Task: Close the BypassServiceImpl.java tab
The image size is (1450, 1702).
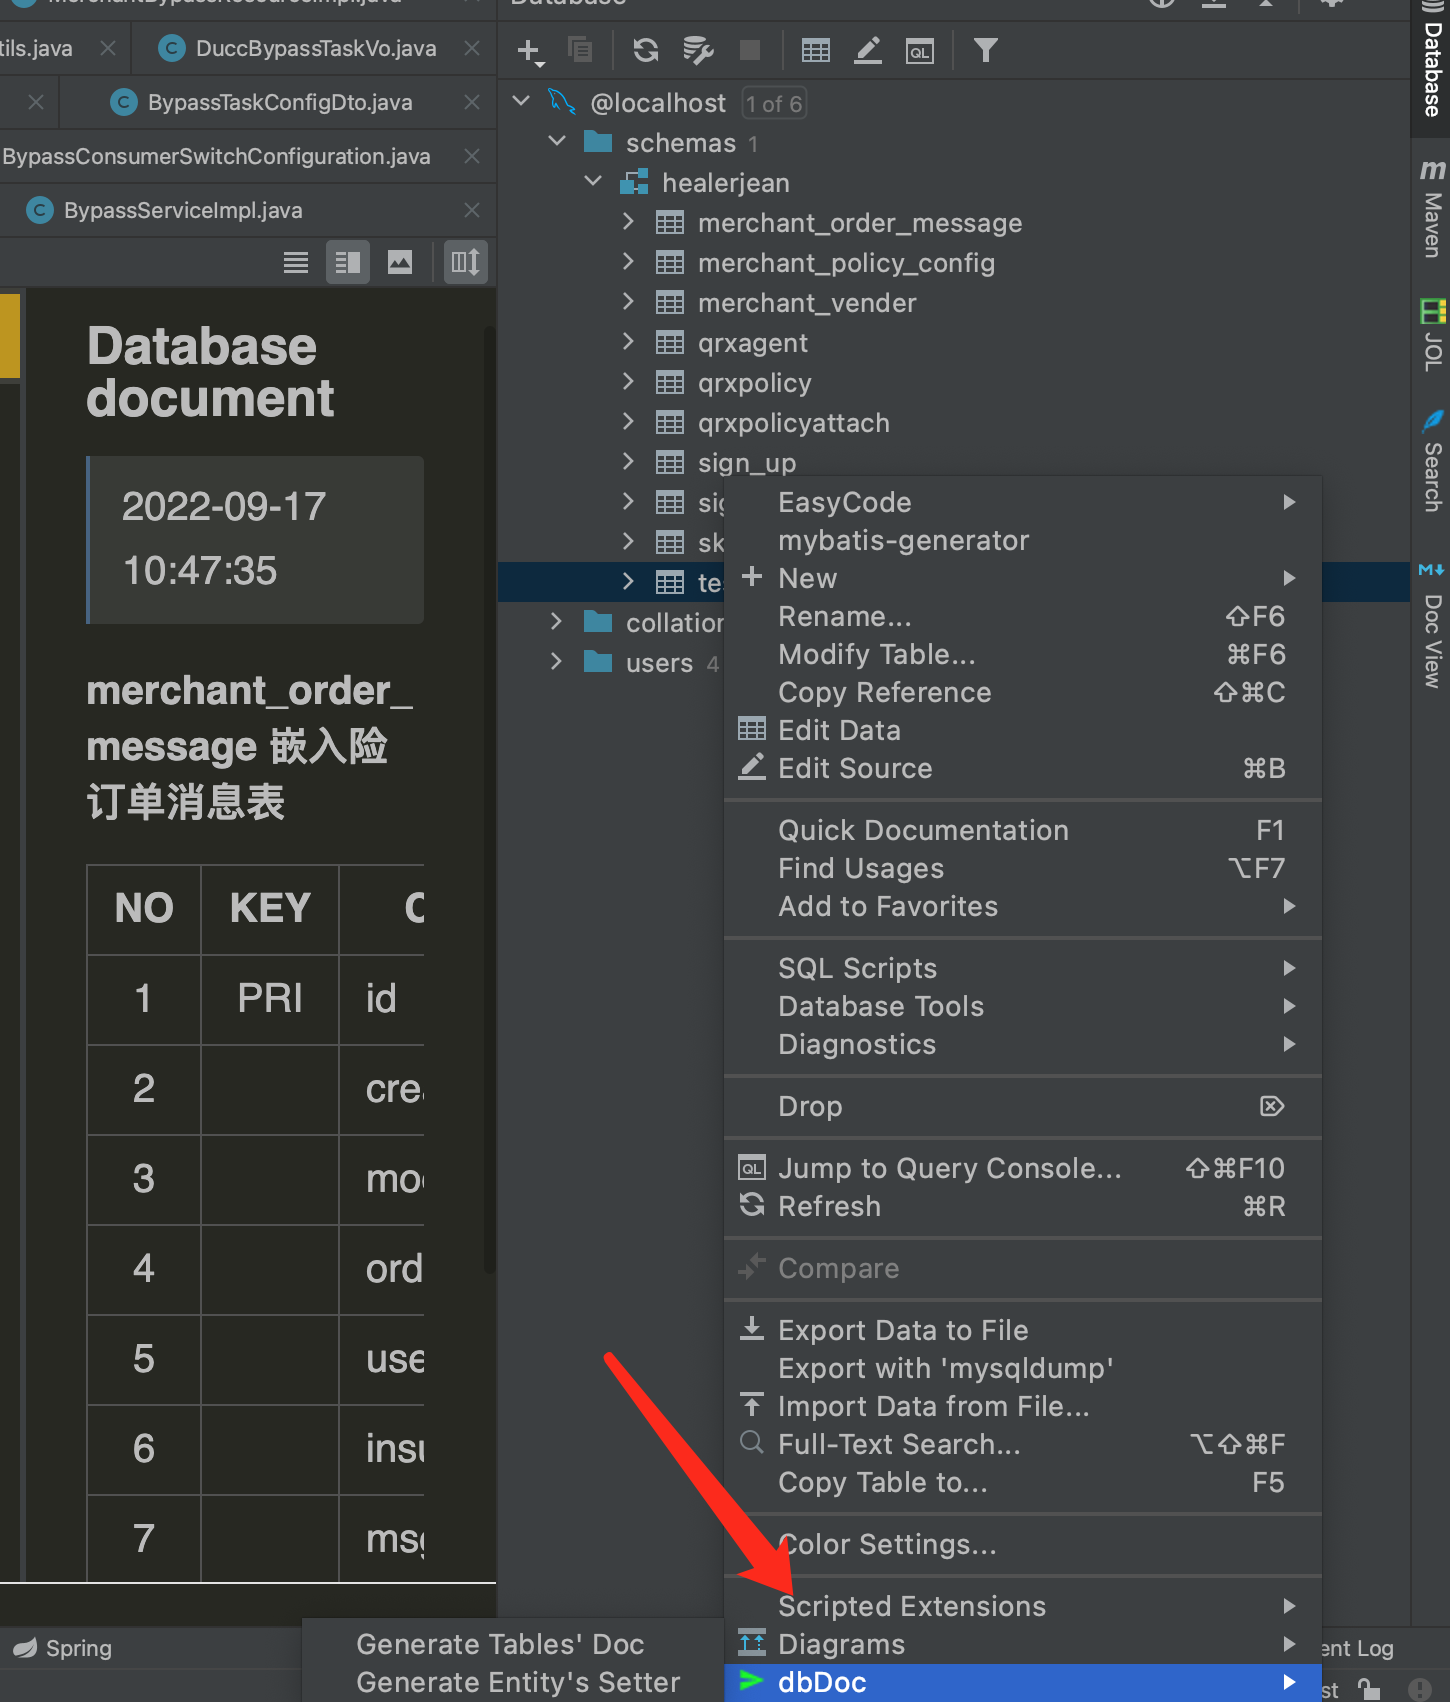Action: [472, 210]
